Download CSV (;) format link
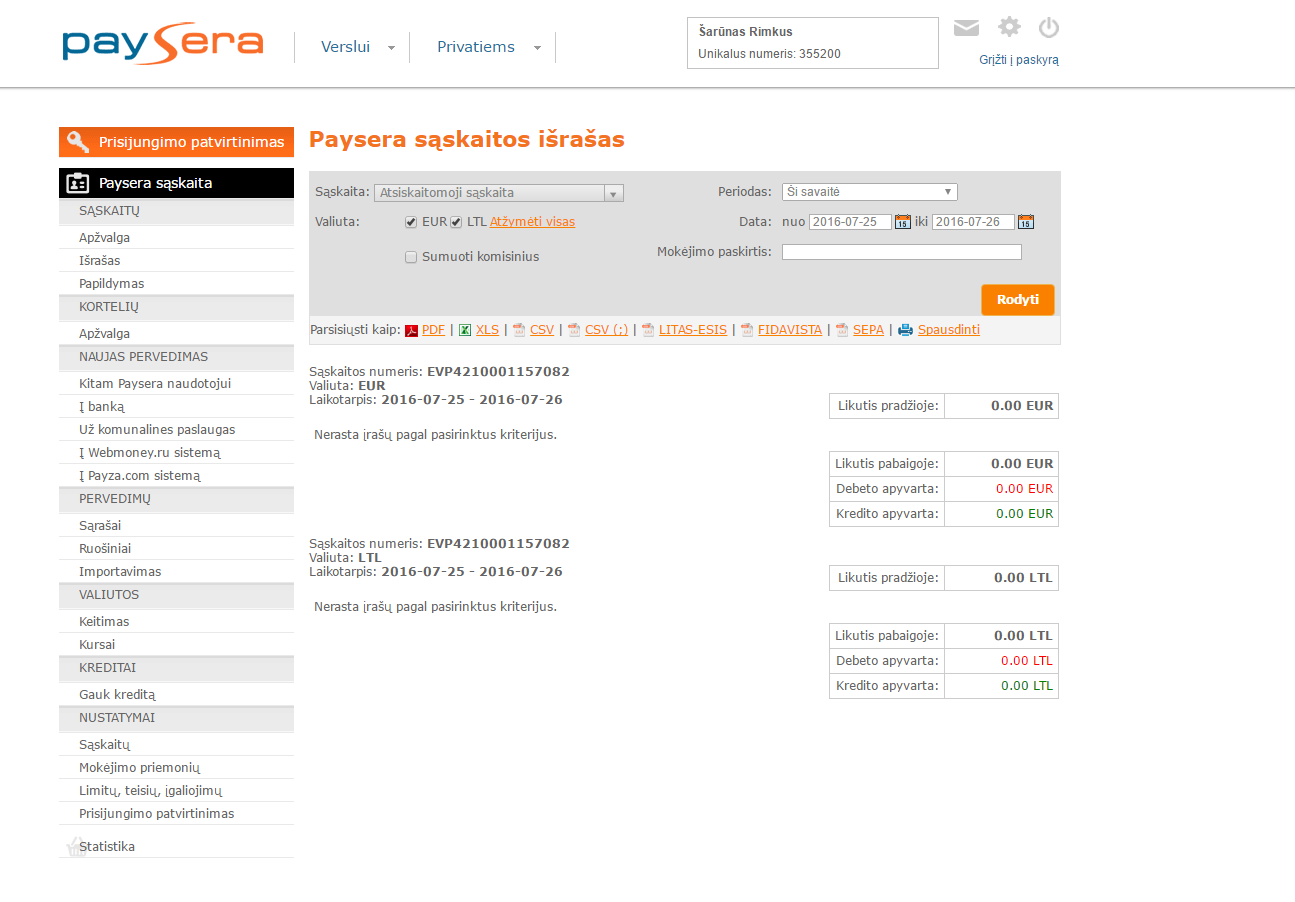 (x=607, y=330)
